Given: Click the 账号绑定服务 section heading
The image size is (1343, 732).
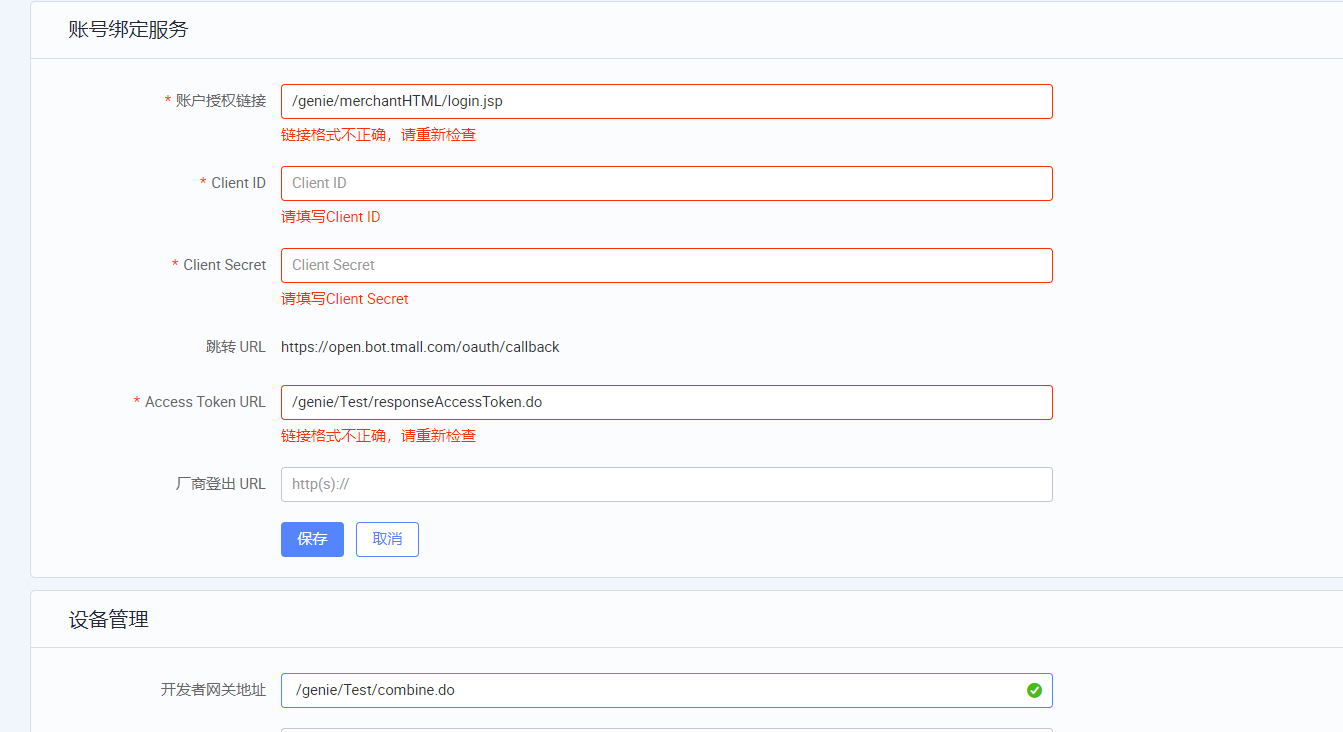Looking at the screenshot, I should [128, 30].
